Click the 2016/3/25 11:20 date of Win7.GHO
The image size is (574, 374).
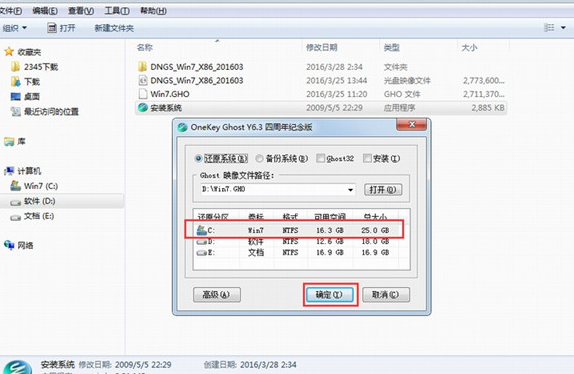pyautogui.click(x=336, y=94)
